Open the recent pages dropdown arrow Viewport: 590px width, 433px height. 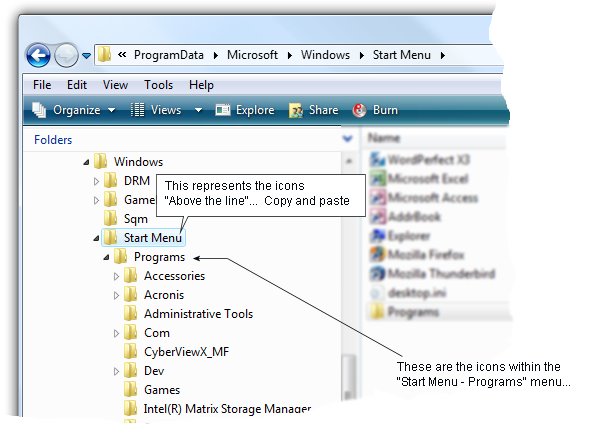tap(87, 56)
